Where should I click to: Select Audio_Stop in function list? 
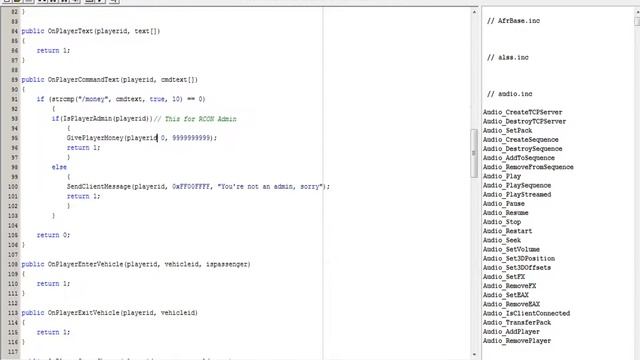click(502, 222)
